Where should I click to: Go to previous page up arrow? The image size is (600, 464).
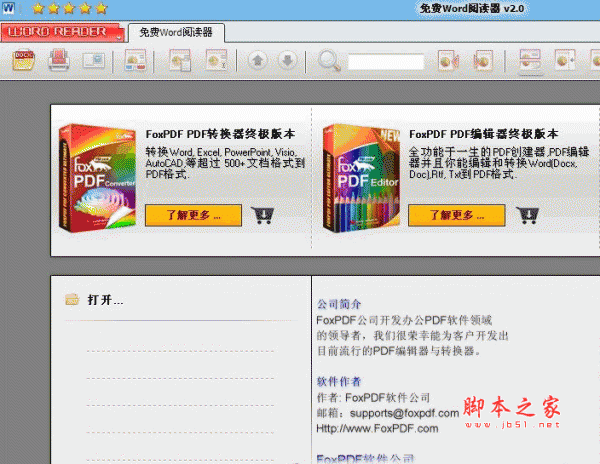pyautogui.click(x=258, y=60)
